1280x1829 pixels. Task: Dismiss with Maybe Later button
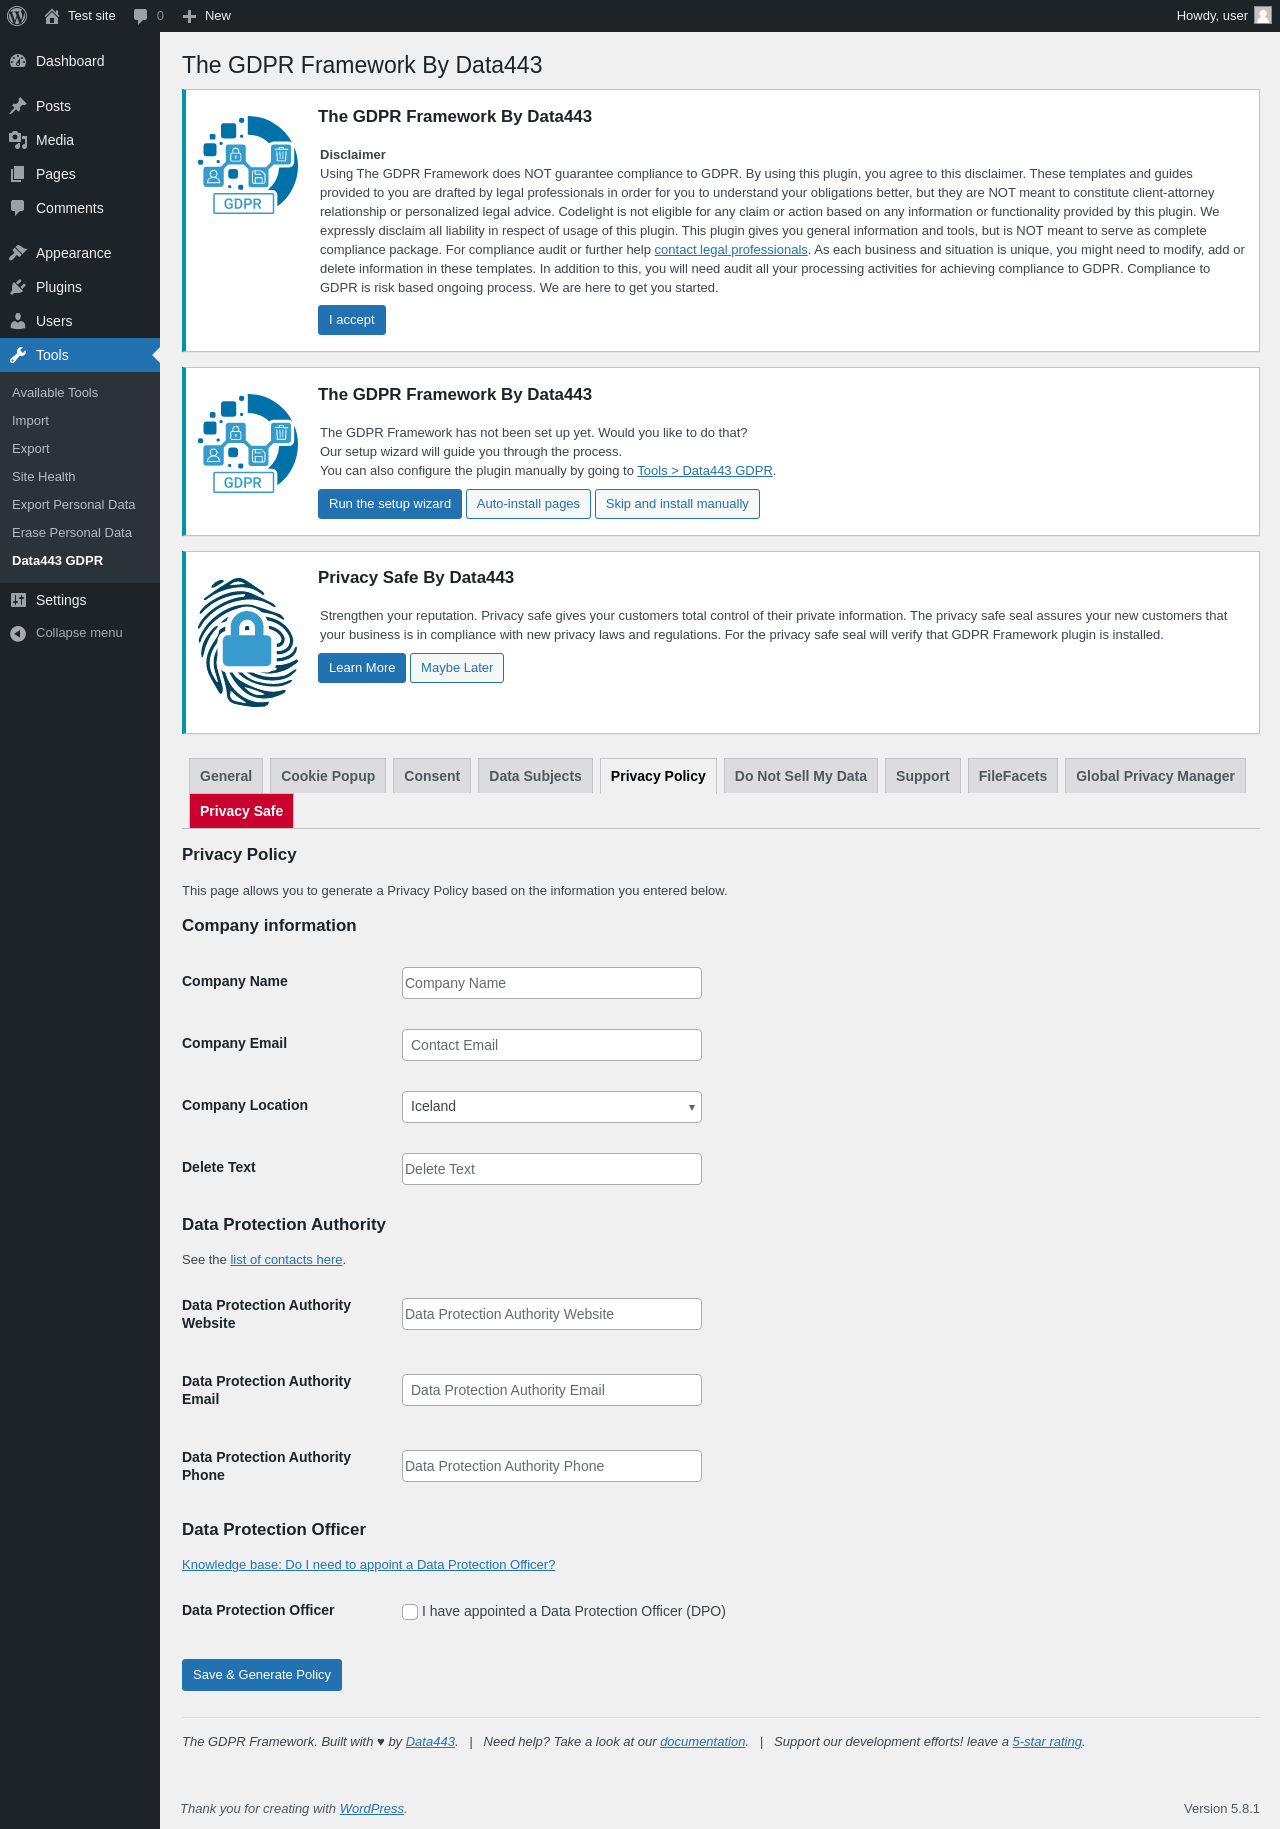pos(457,668)
